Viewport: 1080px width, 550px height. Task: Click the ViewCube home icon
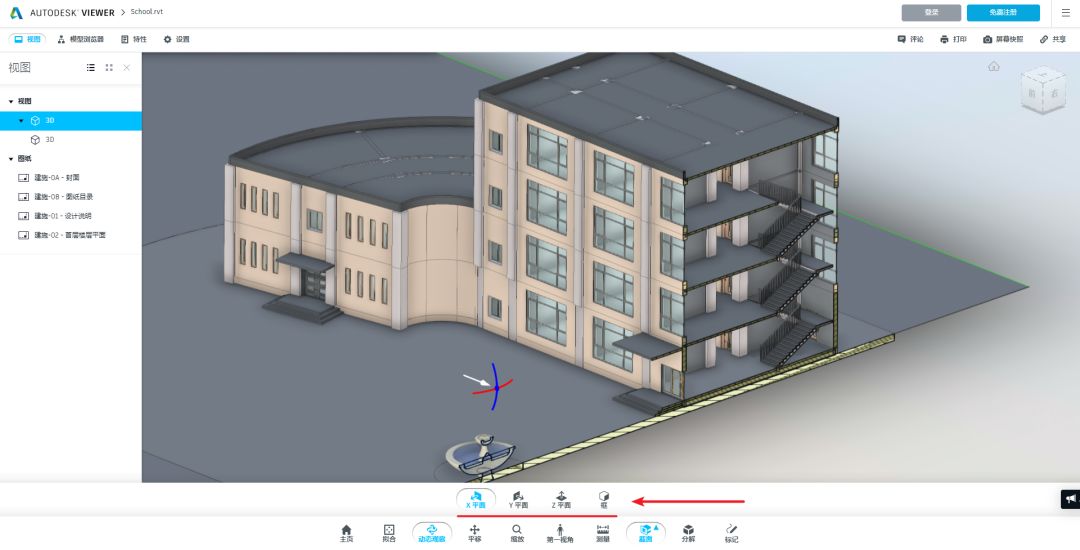click(x=993, y=67)
